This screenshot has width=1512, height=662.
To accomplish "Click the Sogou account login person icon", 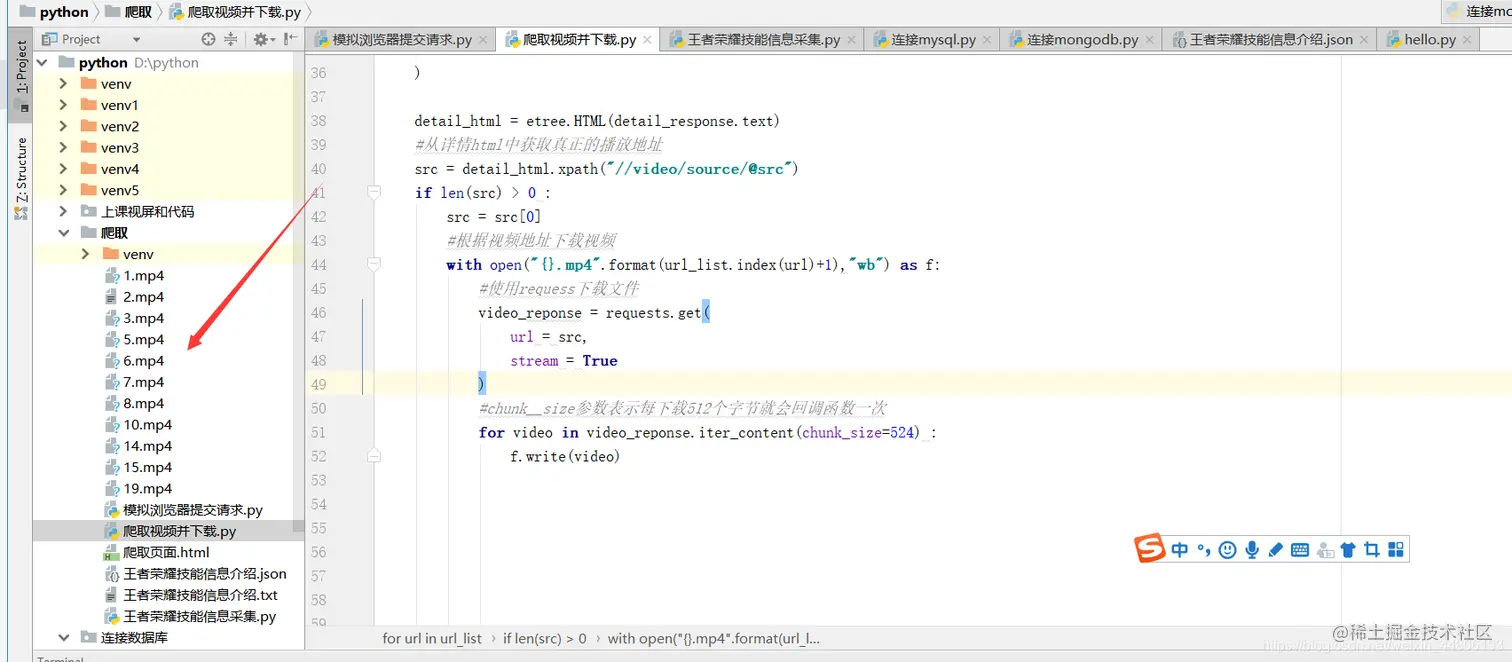I will pyautogui.click(x=1325, y=549).
